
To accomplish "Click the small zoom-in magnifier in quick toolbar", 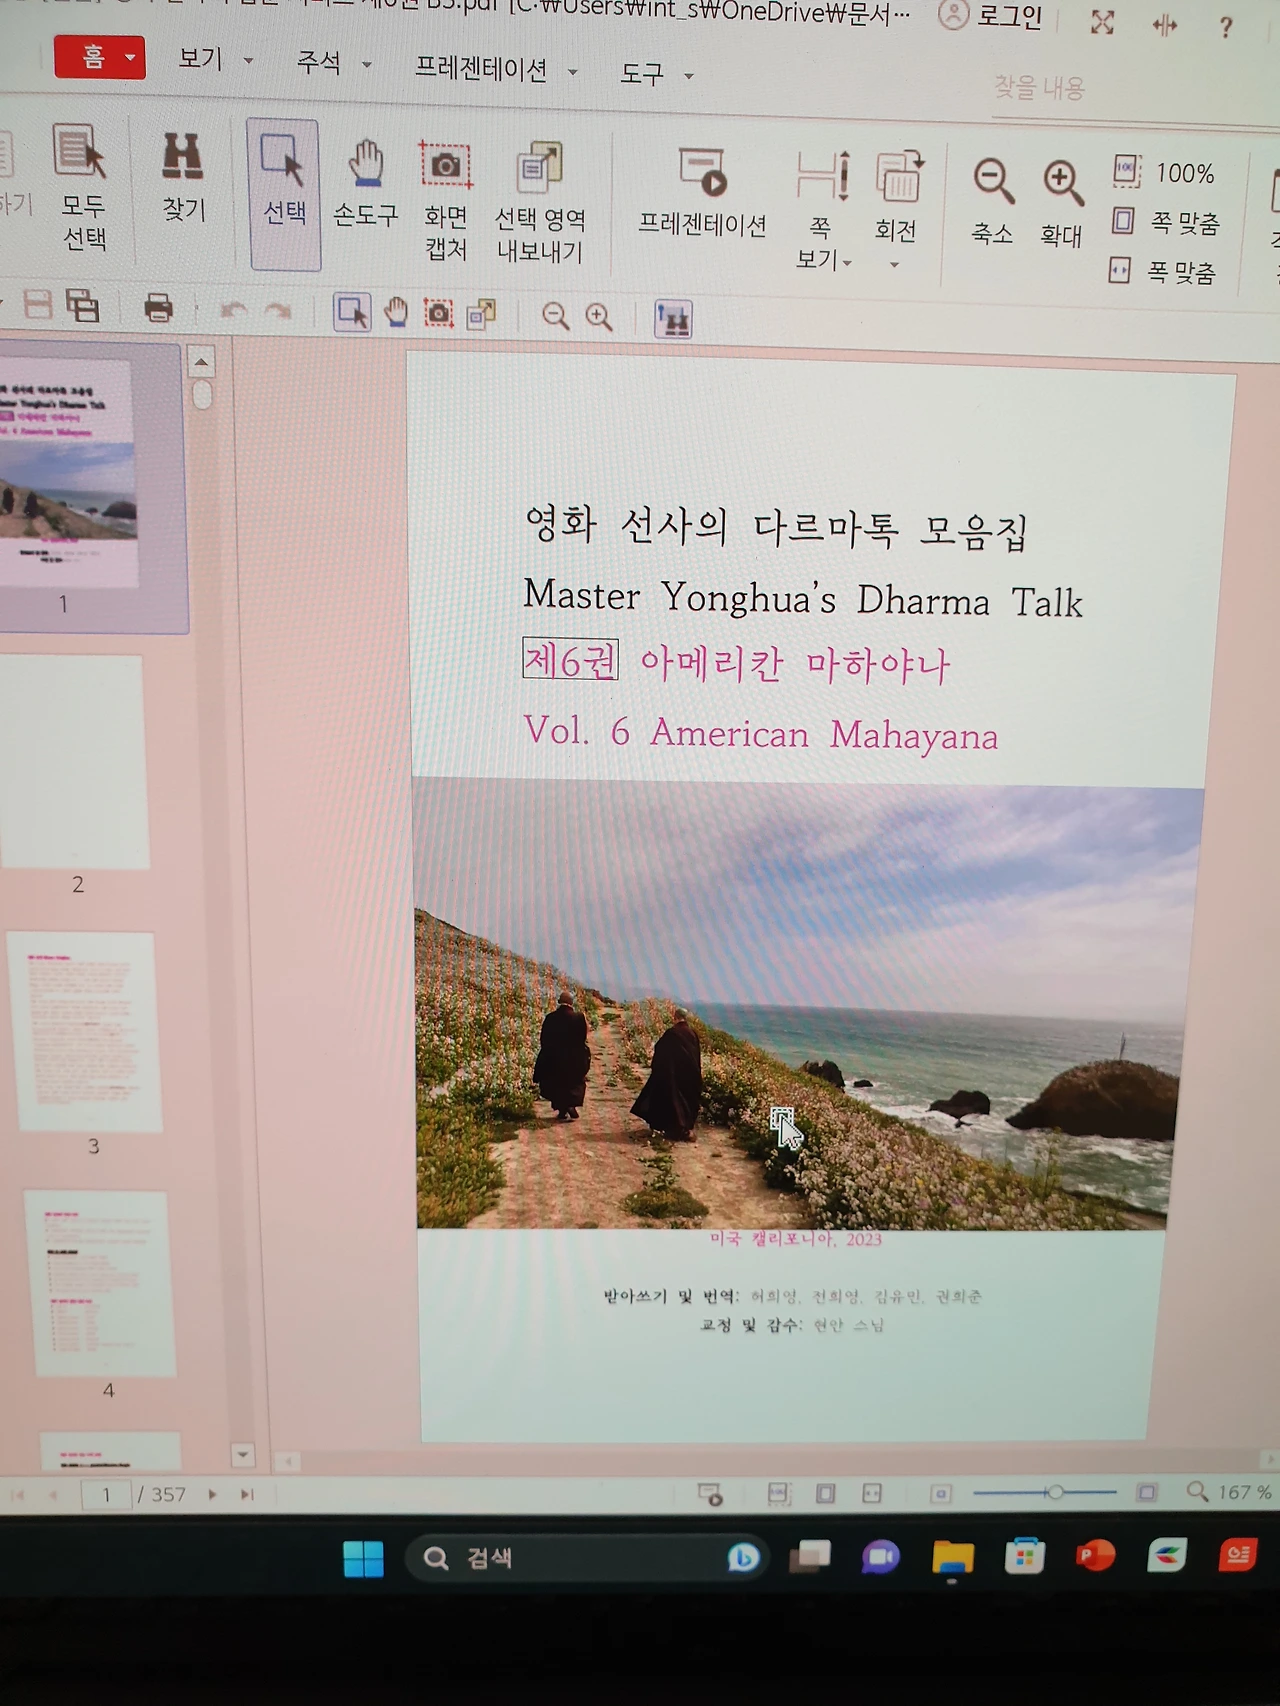I will (x=599, y=317).
